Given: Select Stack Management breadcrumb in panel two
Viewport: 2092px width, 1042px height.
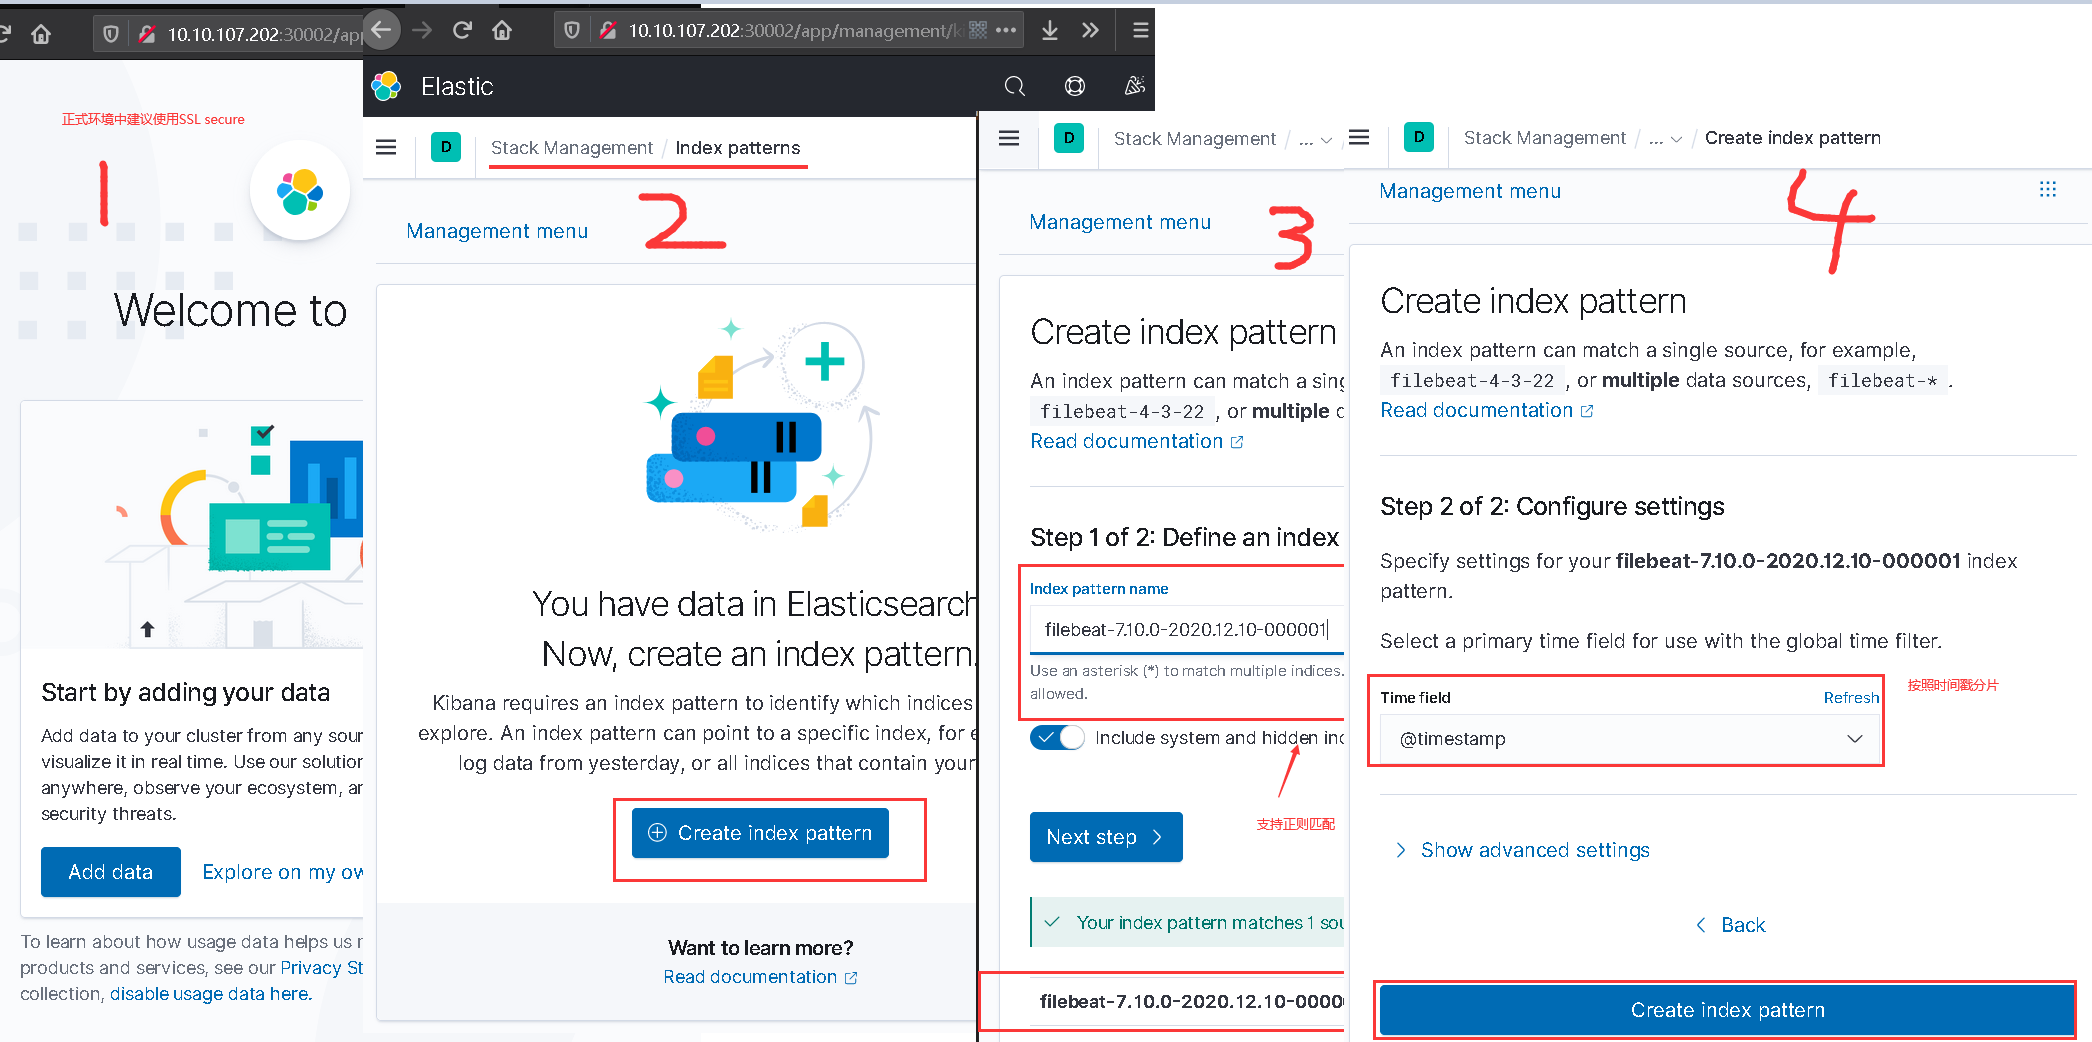Looking at the screenshot, I should (x=572, y=148).
